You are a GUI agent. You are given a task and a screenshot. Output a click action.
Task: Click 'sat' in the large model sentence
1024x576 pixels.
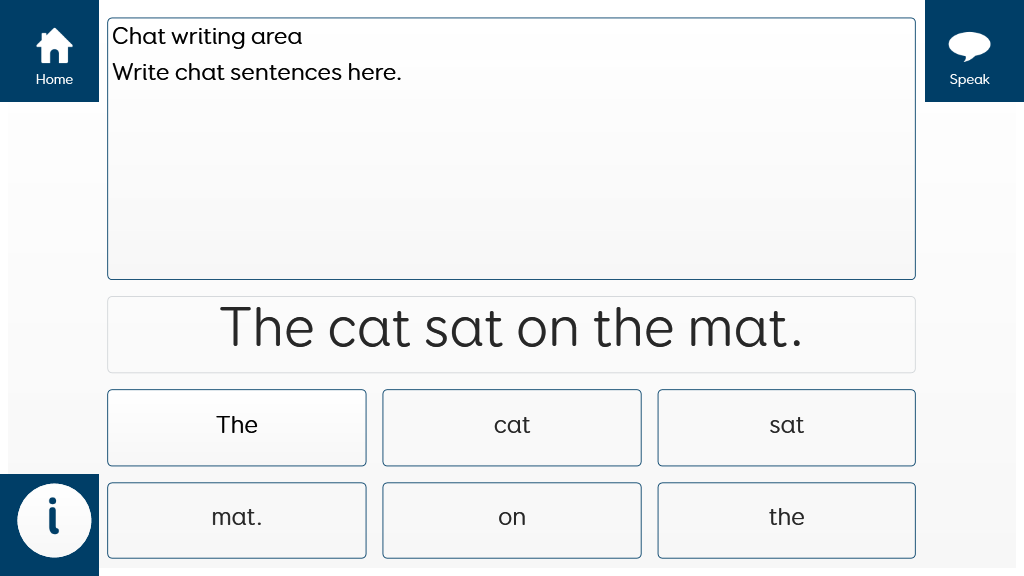463,329
